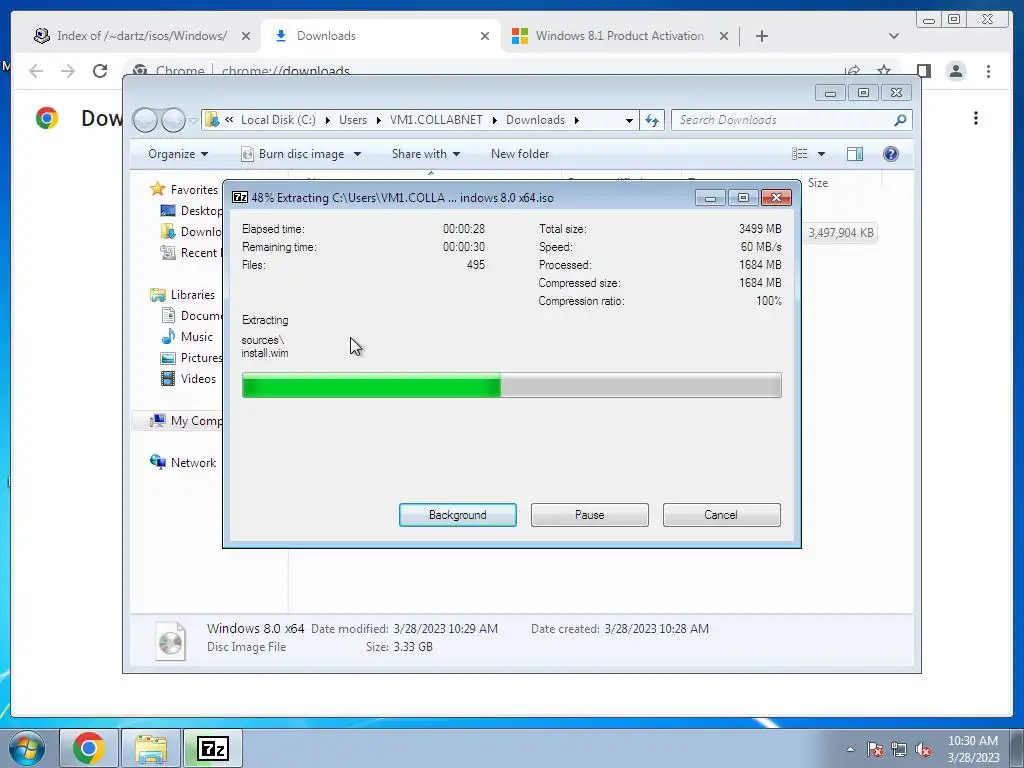Reload the Chrome page
The height and width of the screenshot is (768, 1024).
coord(100,71)
